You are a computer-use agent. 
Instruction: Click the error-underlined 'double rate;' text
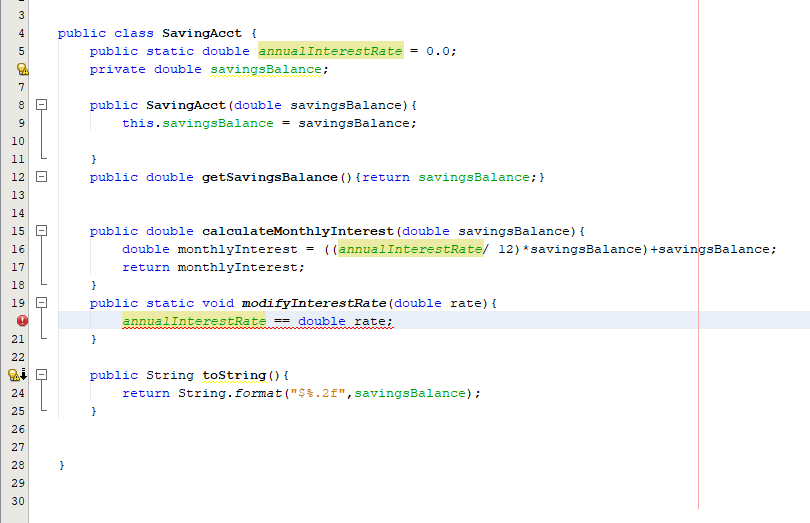click(345, 321)
